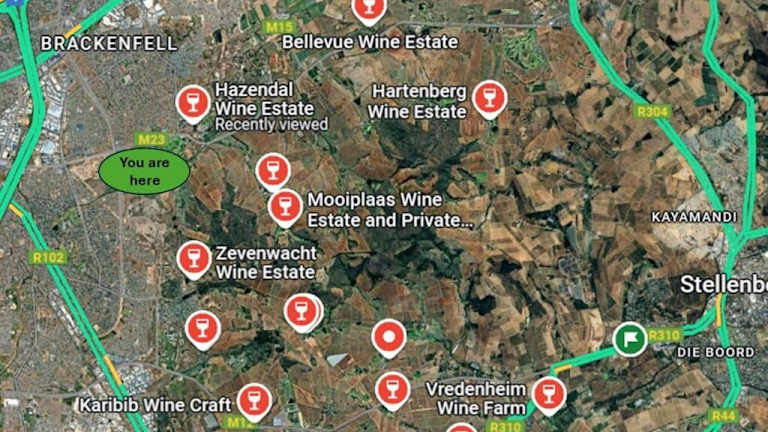Click the Hazendal Wine Estate pin

point(193,103)
